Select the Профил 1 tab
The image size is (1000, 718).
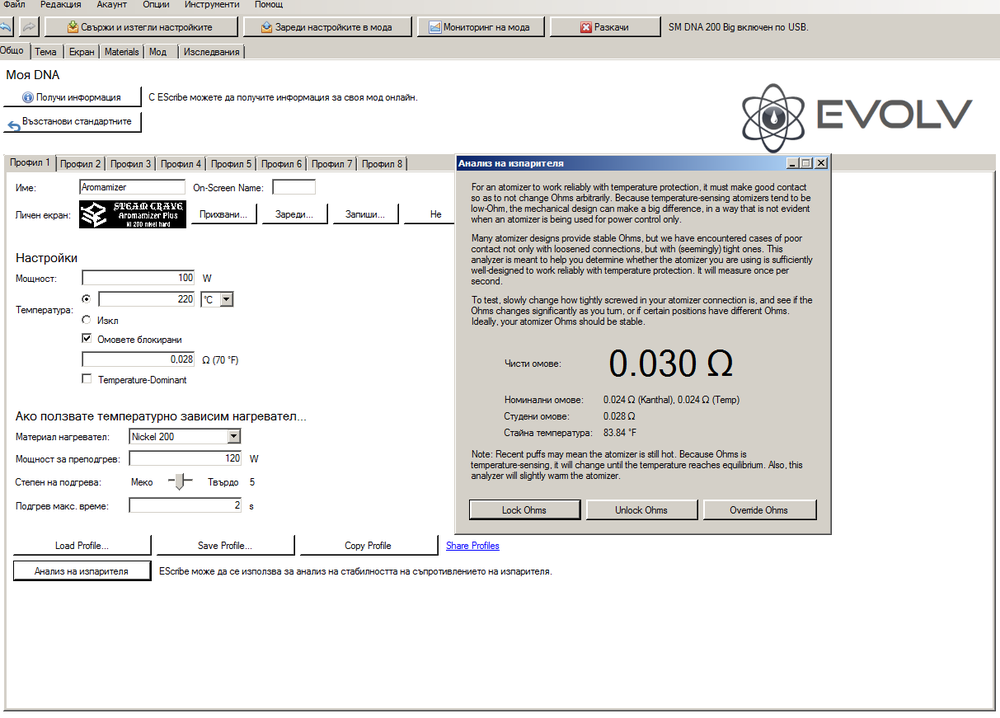pyautogui.click(x=30, y=163)
